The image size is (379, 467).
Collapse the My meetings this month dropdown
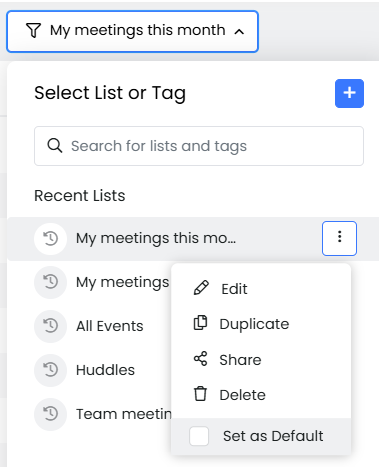coord(132,31)
